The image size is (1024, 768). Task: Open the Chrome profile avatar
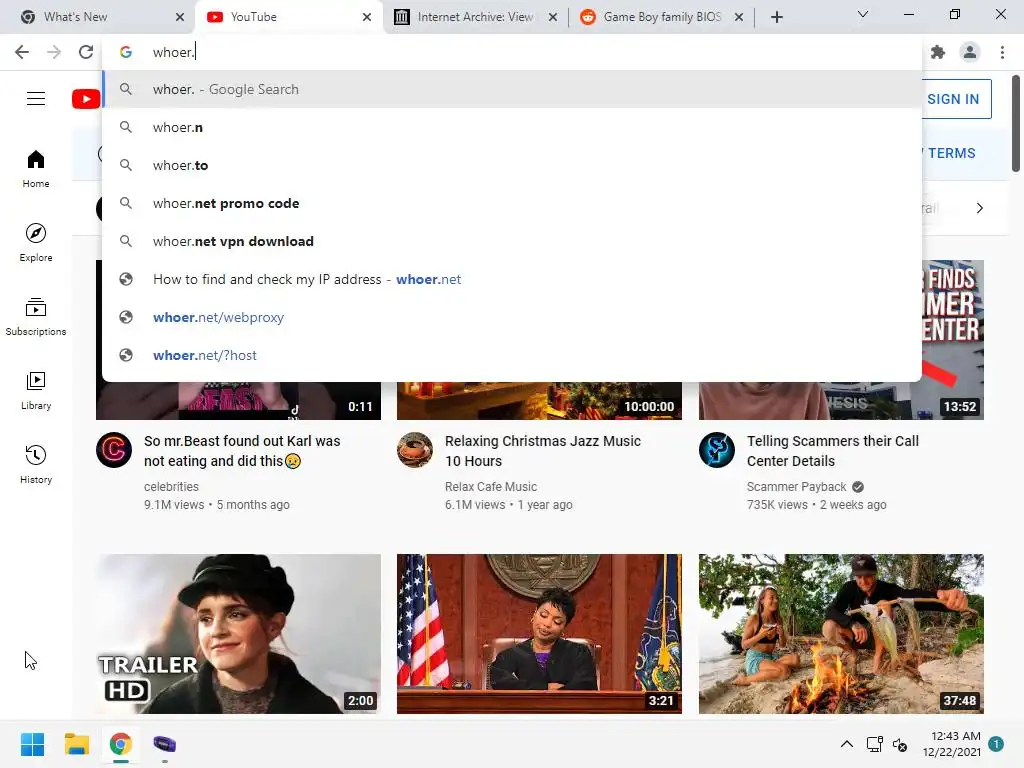point(970,52)
